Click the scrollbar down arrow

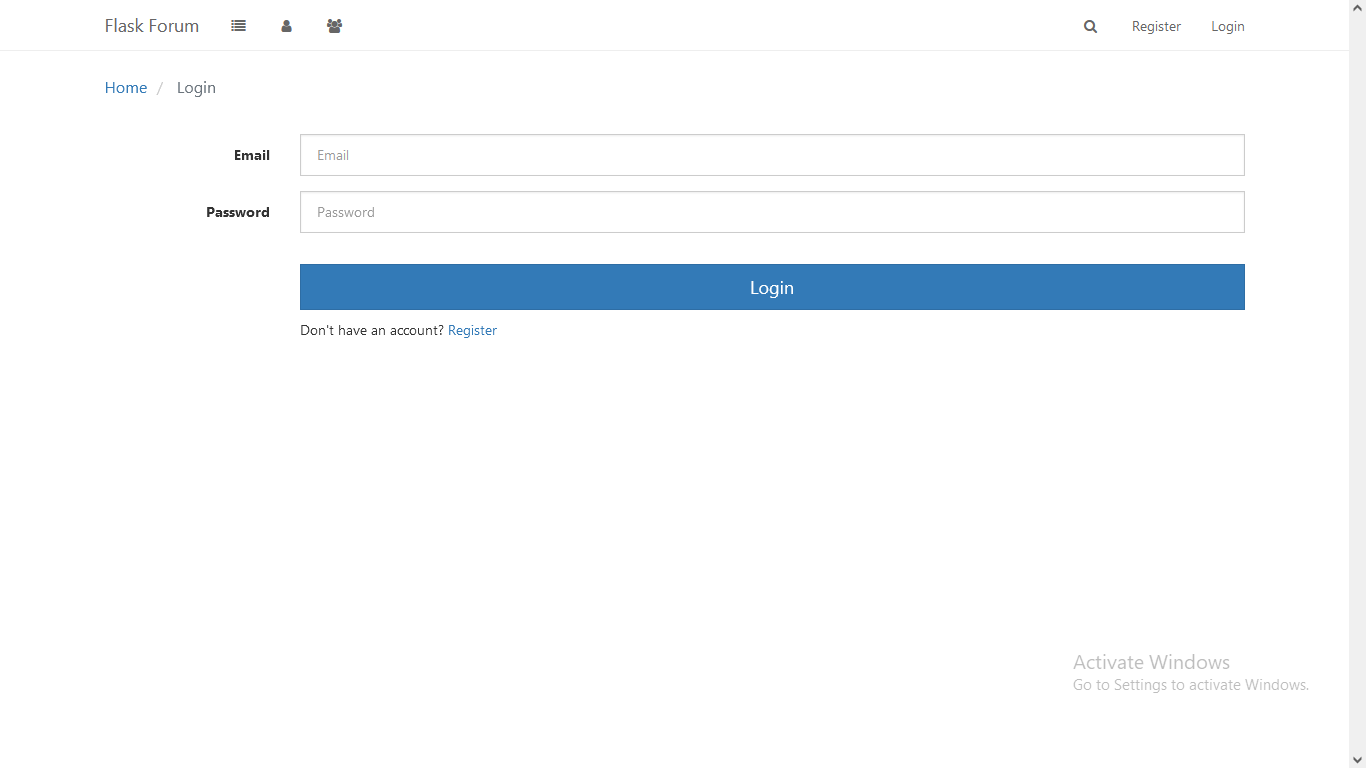(1357, 760)
